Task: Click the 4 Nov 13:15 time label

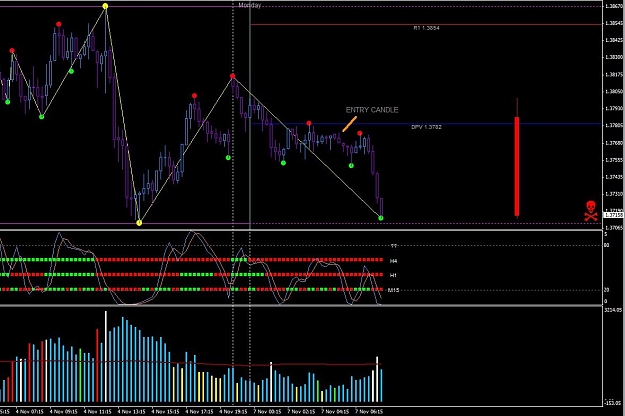Action: click(x=132, y=411)
